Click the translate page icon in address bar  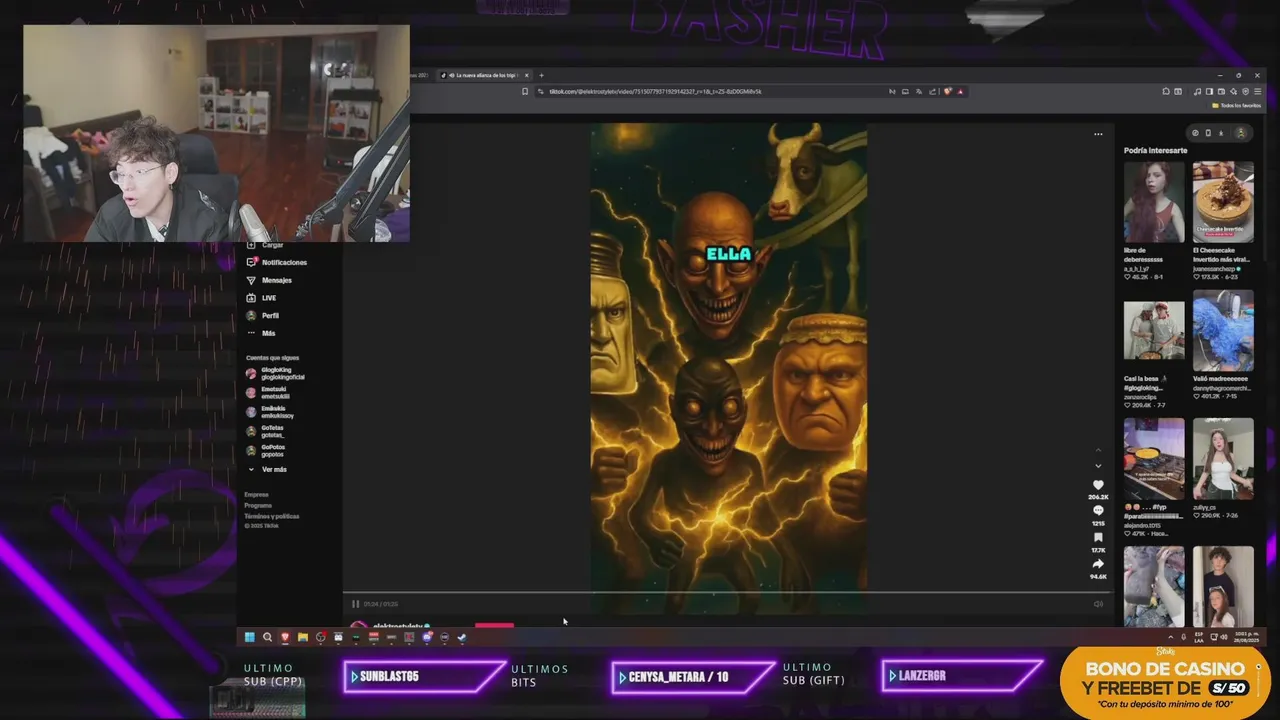(919, 92)
